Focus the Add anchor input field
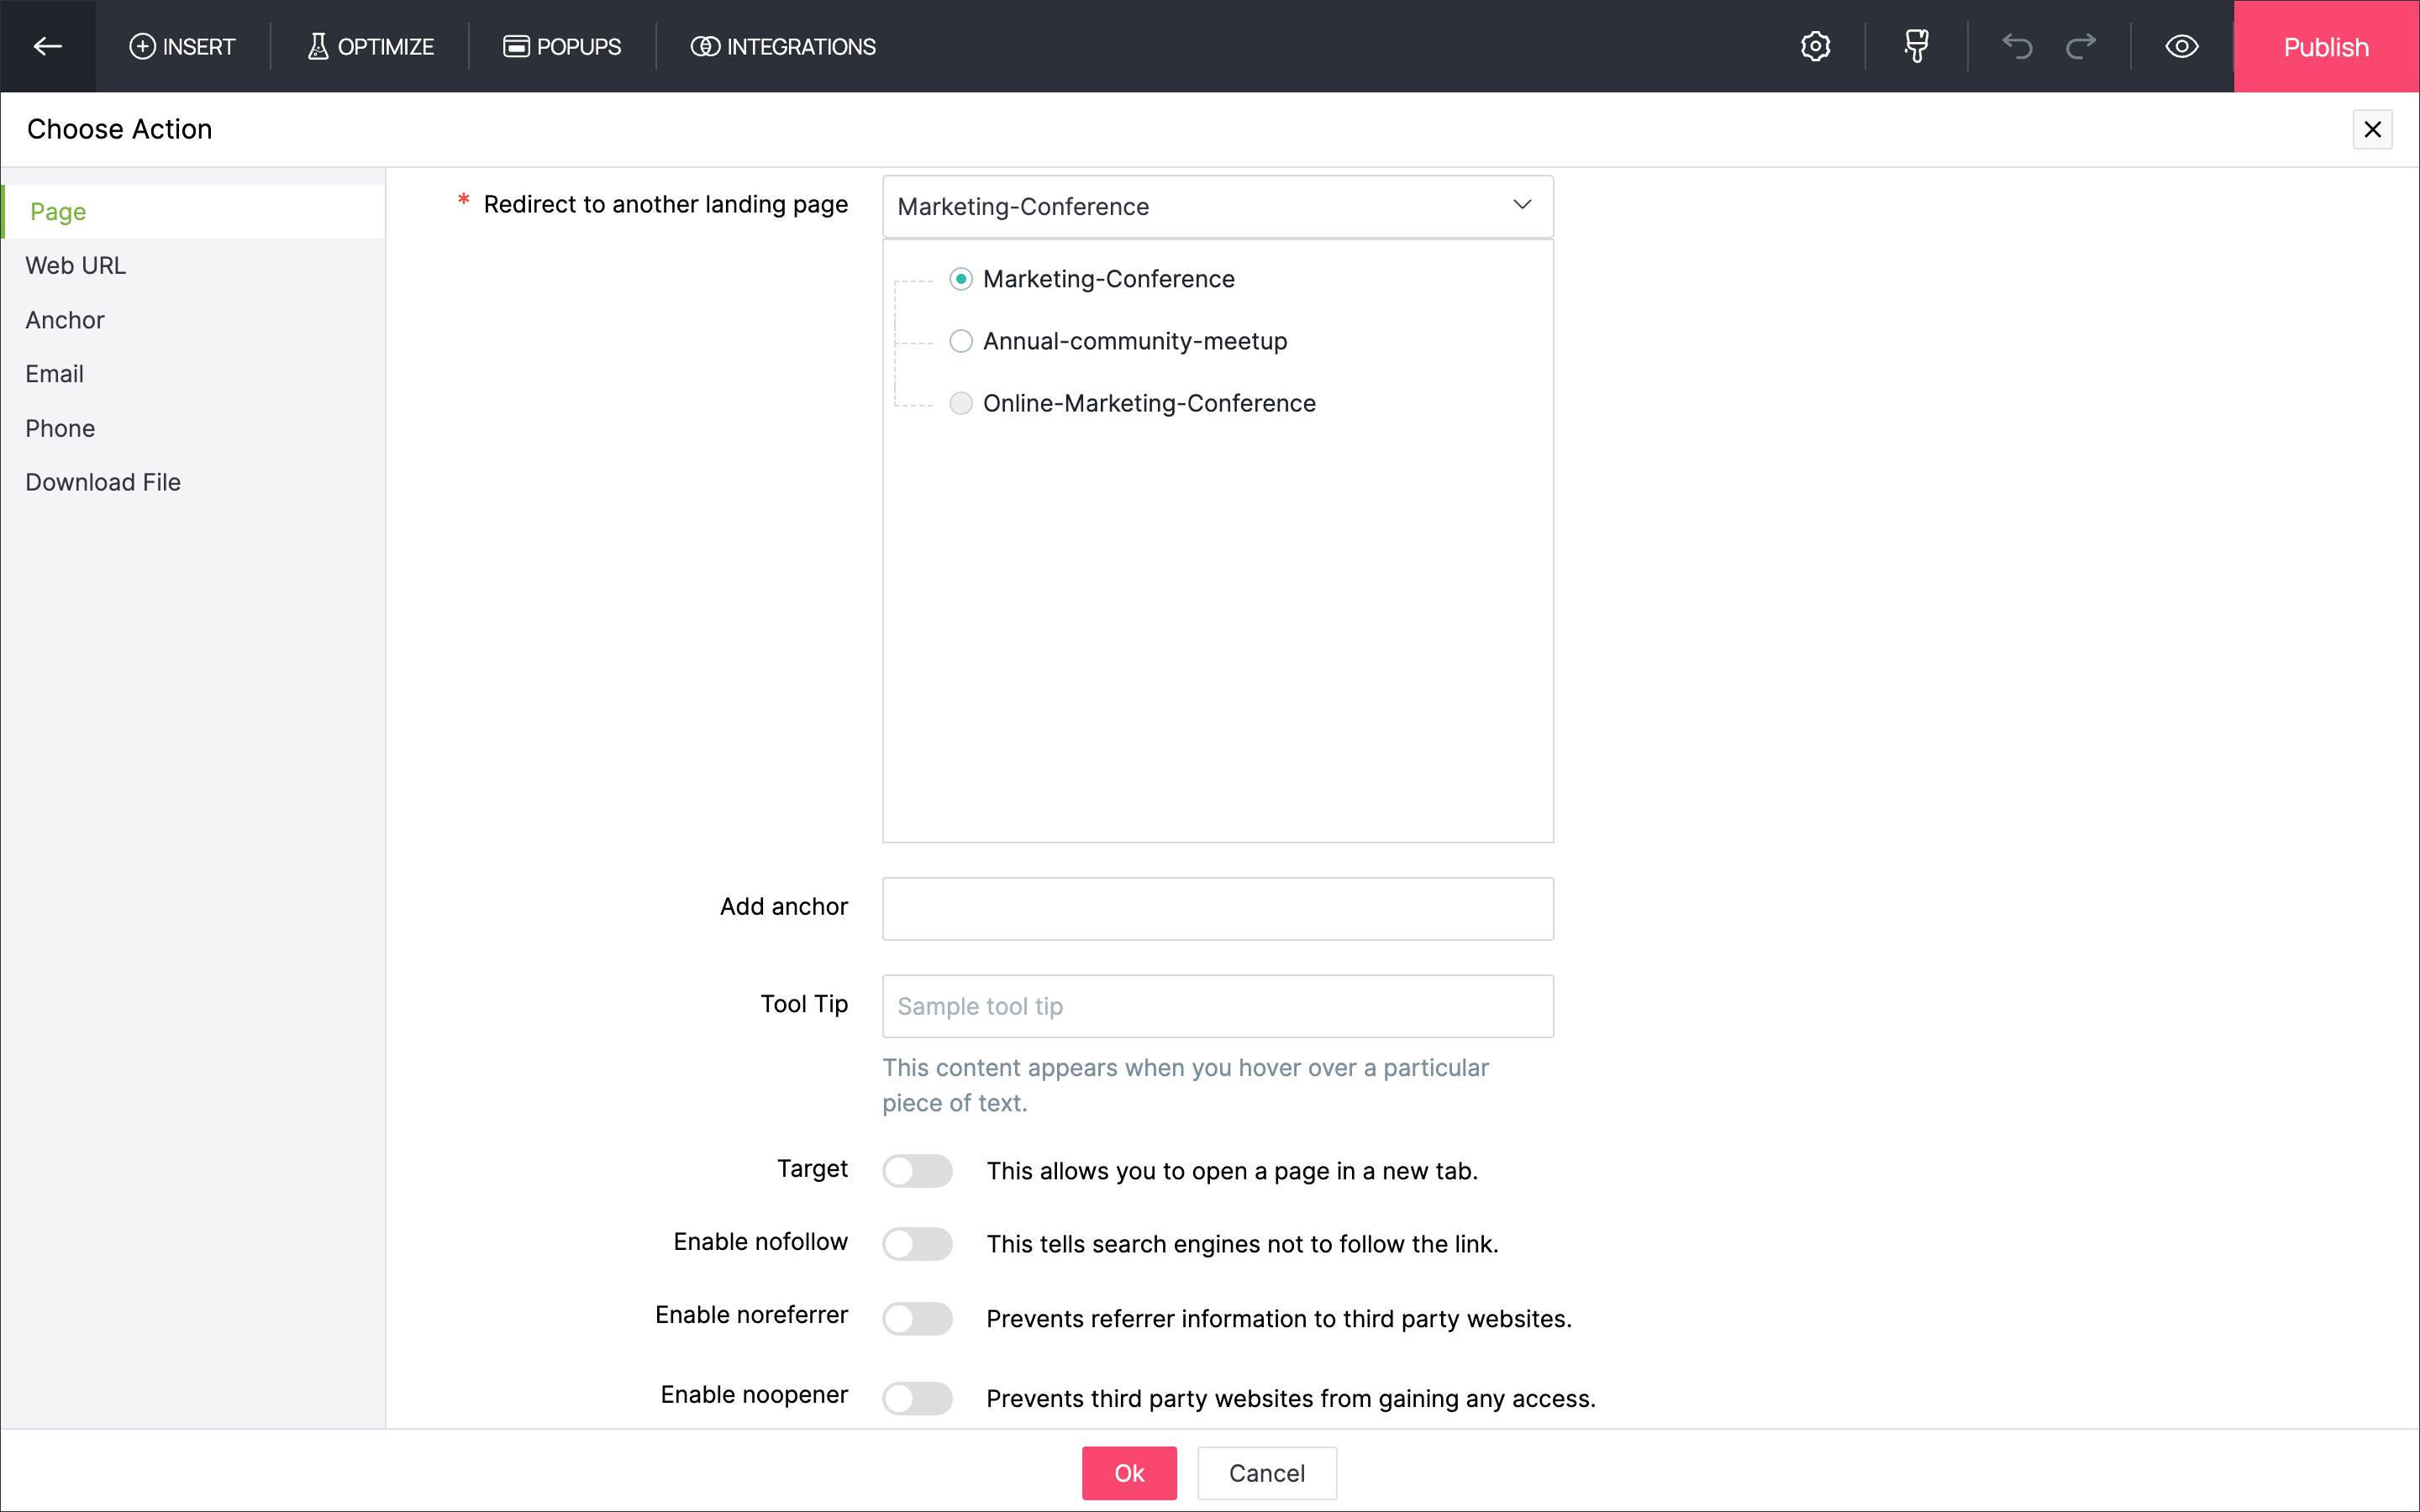 coord(1217,908)
